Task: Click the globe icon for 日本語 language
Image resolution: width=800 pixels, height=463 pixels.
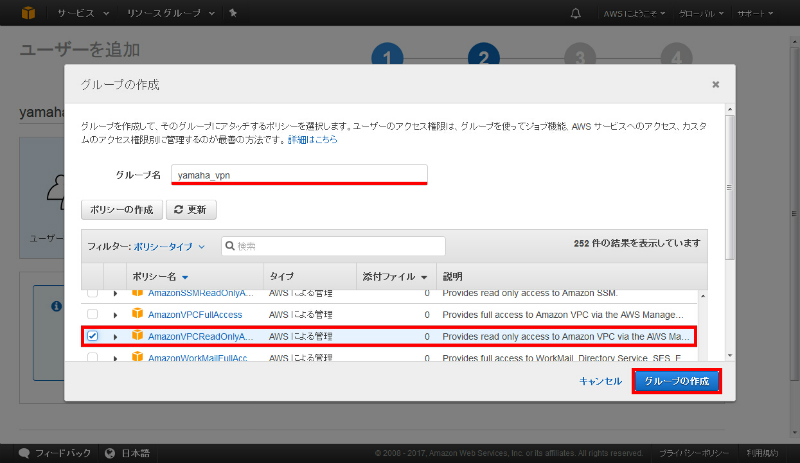Action: [x=111, y=453]
